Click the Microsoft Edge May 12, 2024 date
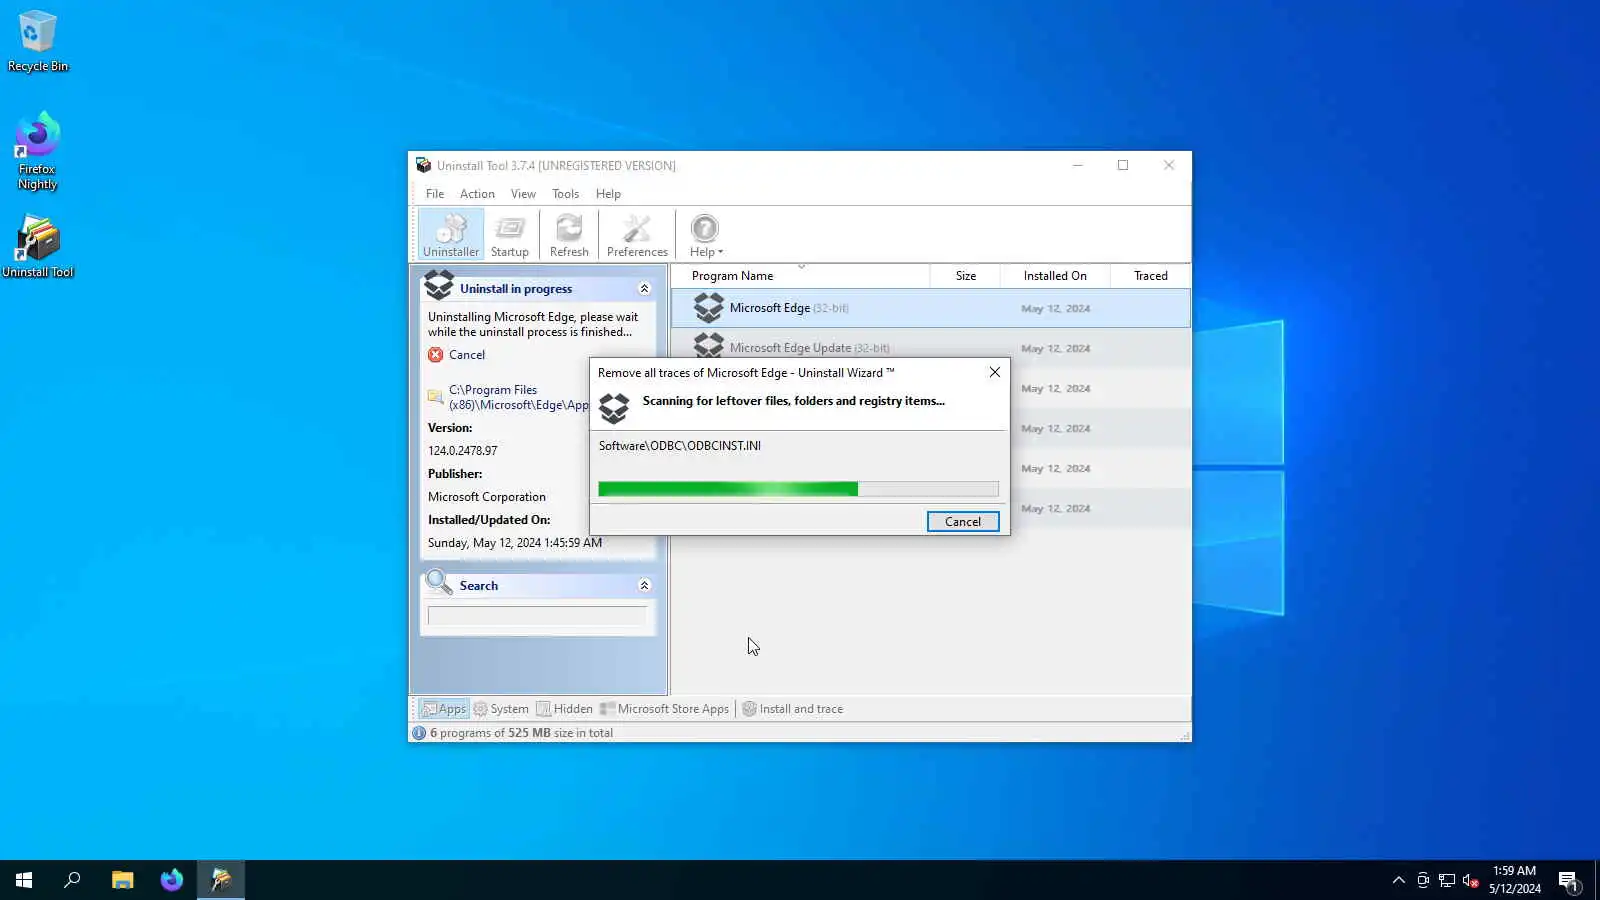This screenshot has width=1600, height=900. pos(1055,309)
